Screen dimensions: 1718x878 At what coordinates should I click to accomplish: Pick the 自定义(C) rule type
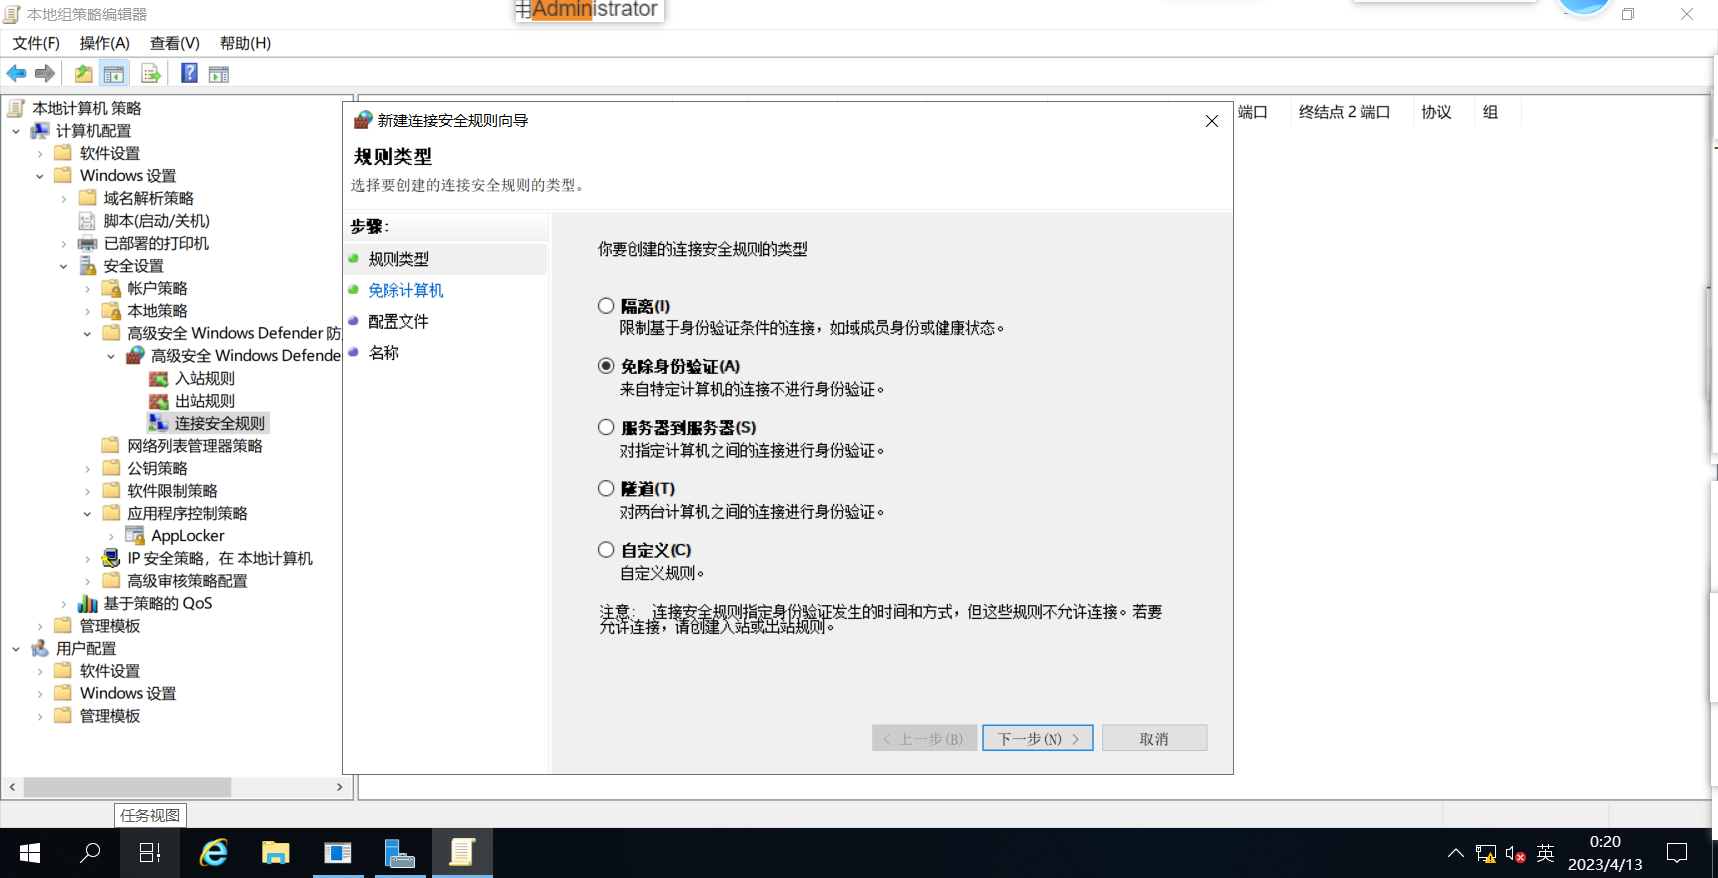(606, 550)
